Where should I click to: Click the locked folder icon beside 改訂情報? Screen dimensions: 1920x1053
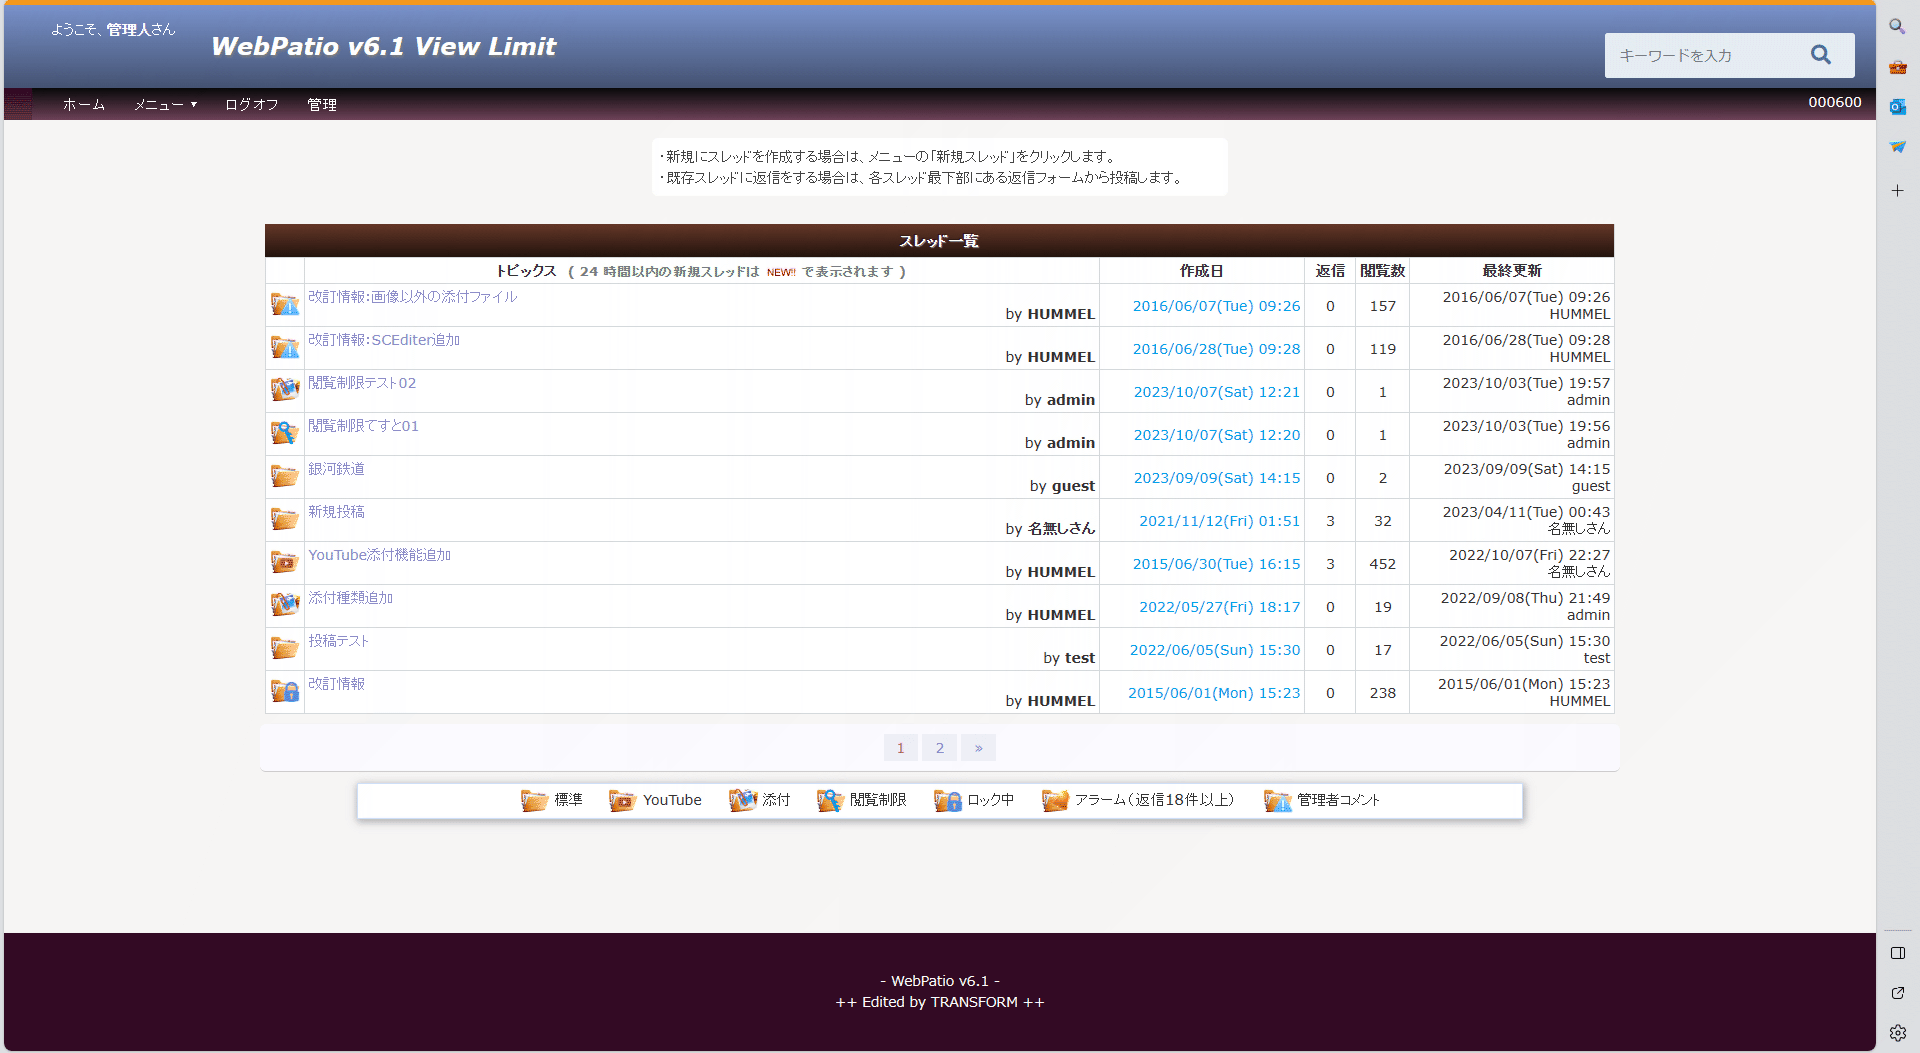pyautogui.click(x=284, y=692)
